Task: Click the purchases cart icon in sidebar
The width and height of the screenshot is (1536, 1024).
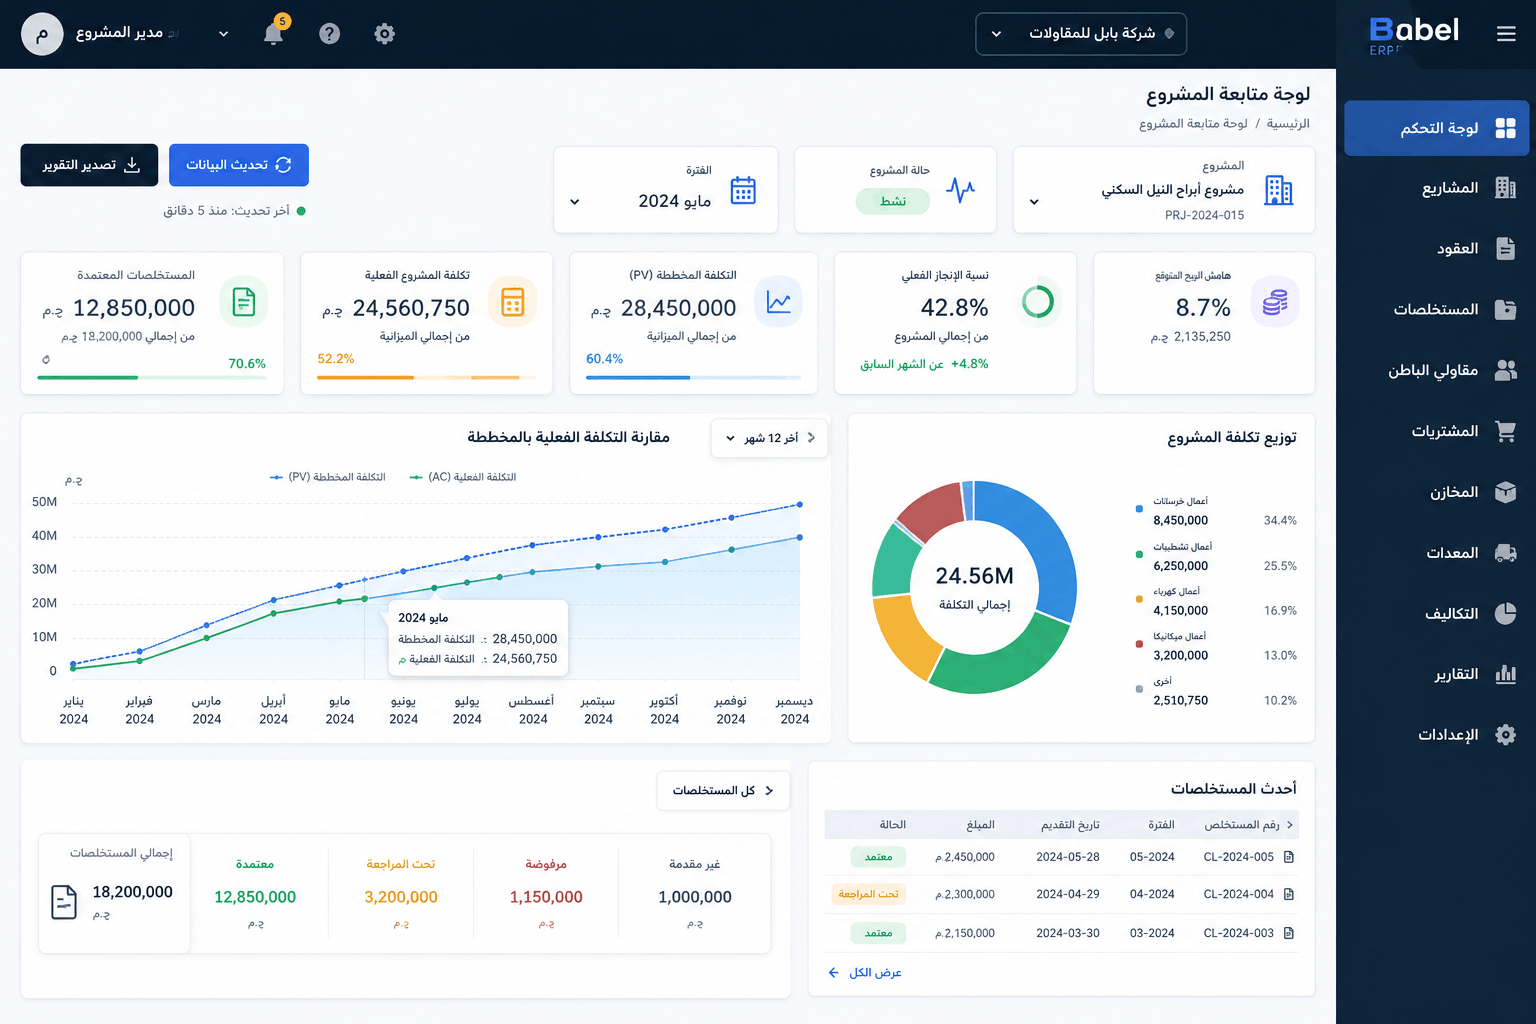Action: (1506, 431)
